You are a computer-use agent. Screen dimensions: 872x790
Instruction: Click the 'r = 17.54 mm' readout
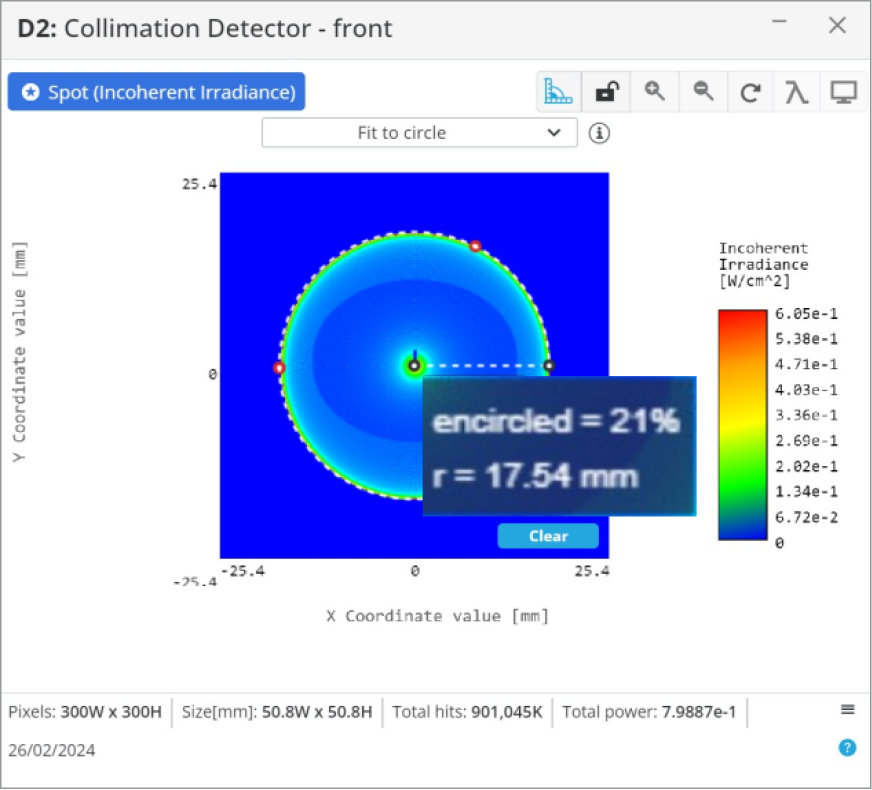[x=534, y=476]
